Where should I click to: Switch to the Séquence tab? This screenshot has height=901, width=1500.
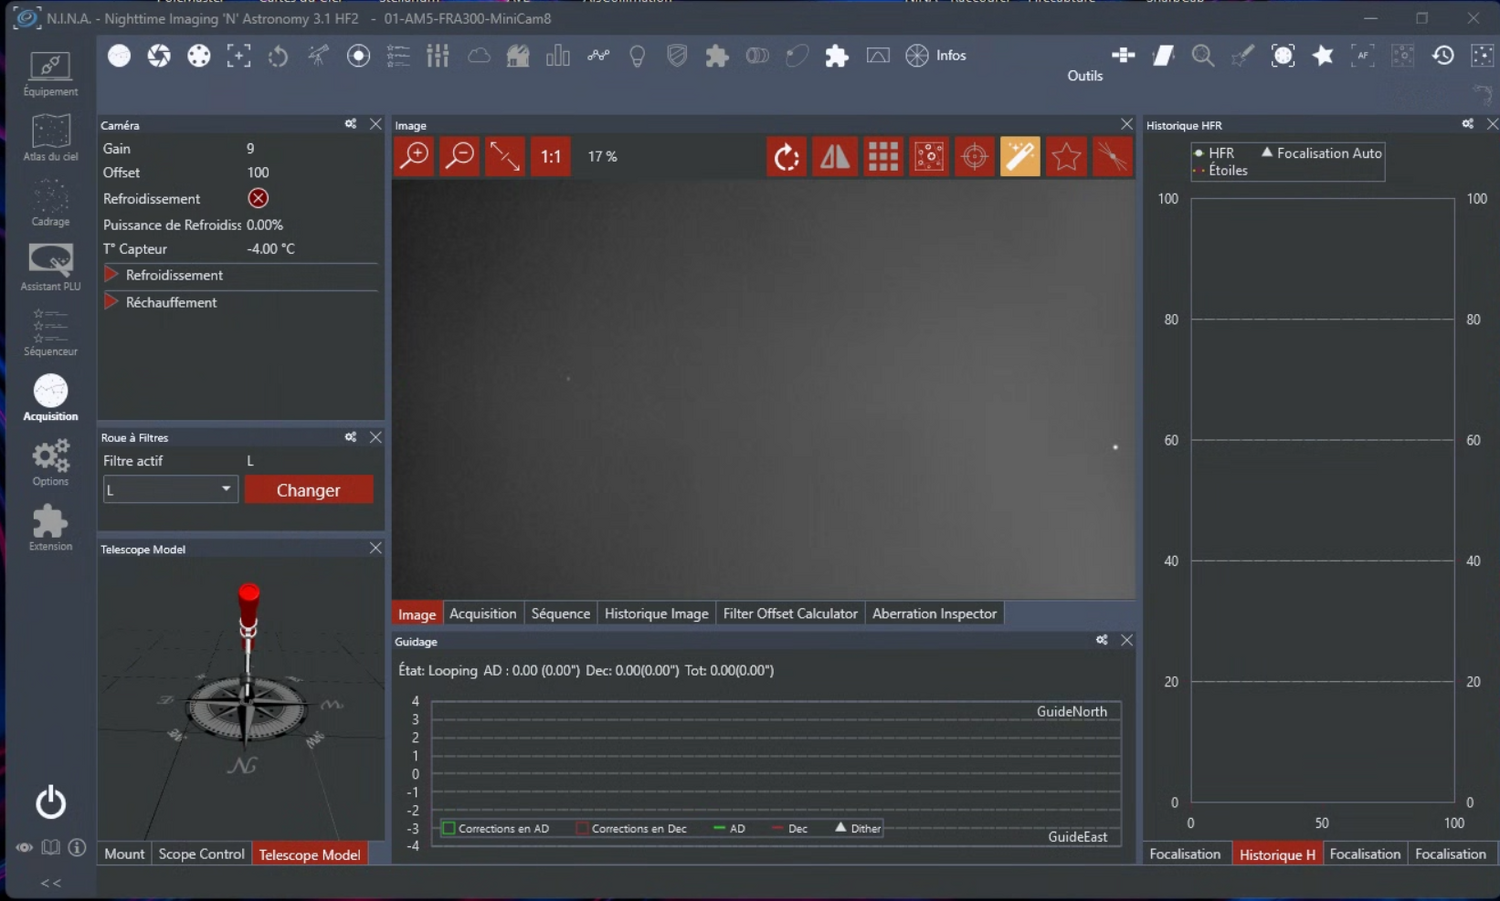pyautogui.click(x=560, y=614)
